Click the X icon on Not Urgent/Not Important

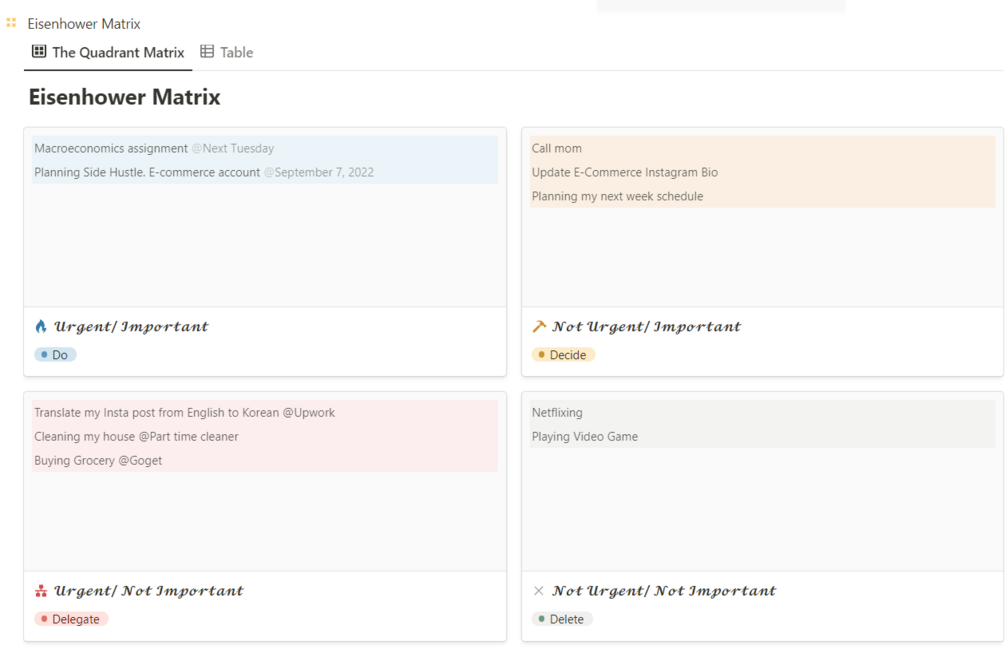539,591
